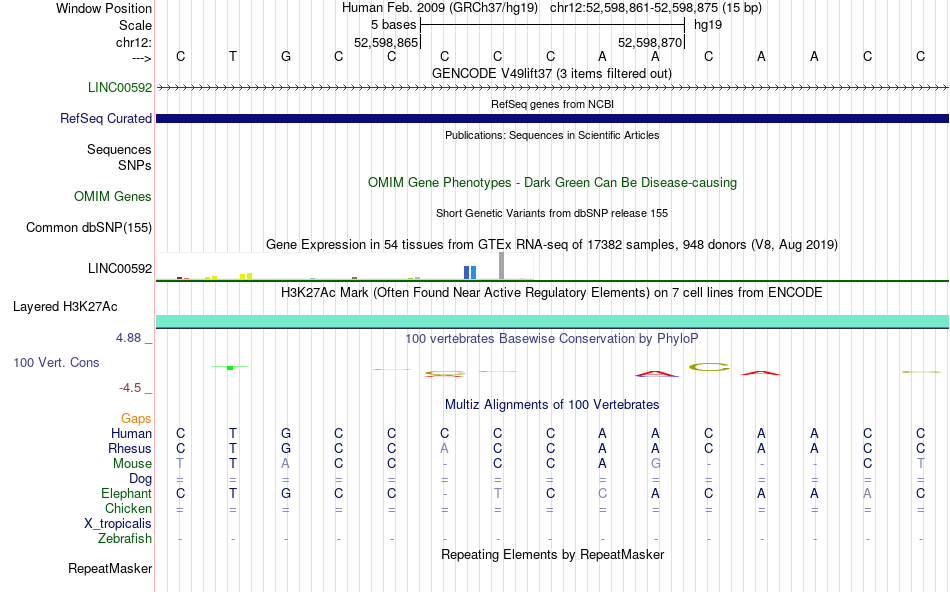Screen dimensions: 950x592
Task: Click the Repeating Elements by RepeatMasker title
Action: [553, 554]
